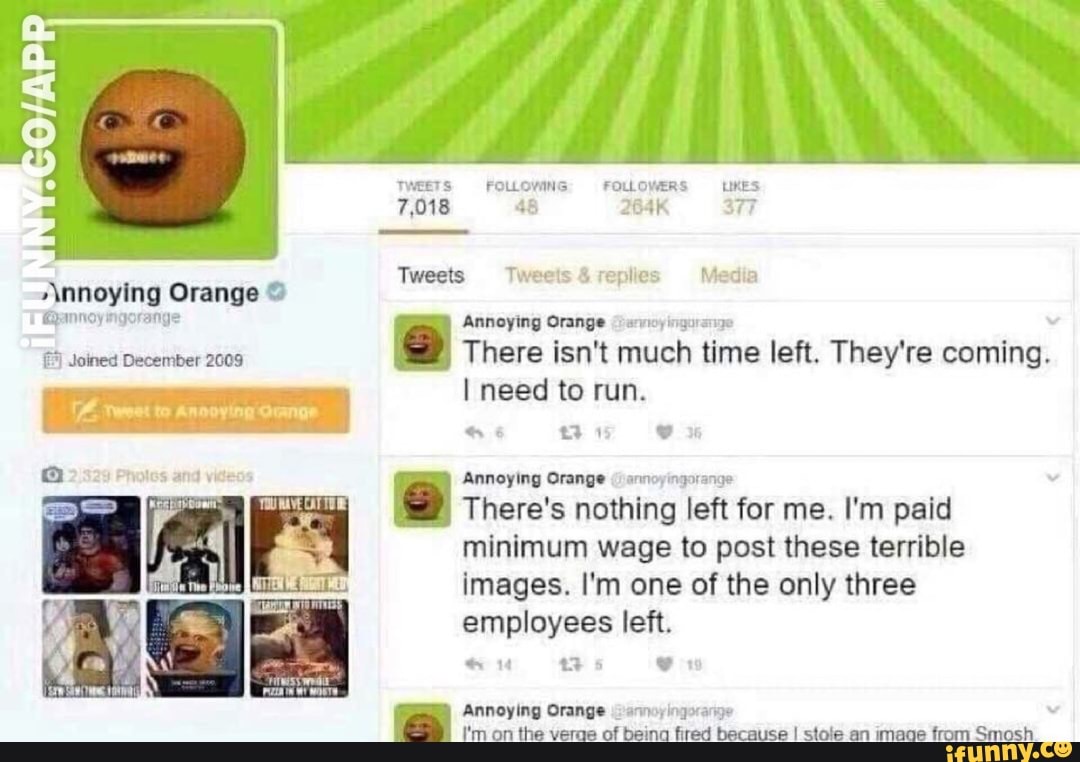Switch to the Media tab
The height and width of the screenshot is (762, 1080).
(x=729, y=276)
